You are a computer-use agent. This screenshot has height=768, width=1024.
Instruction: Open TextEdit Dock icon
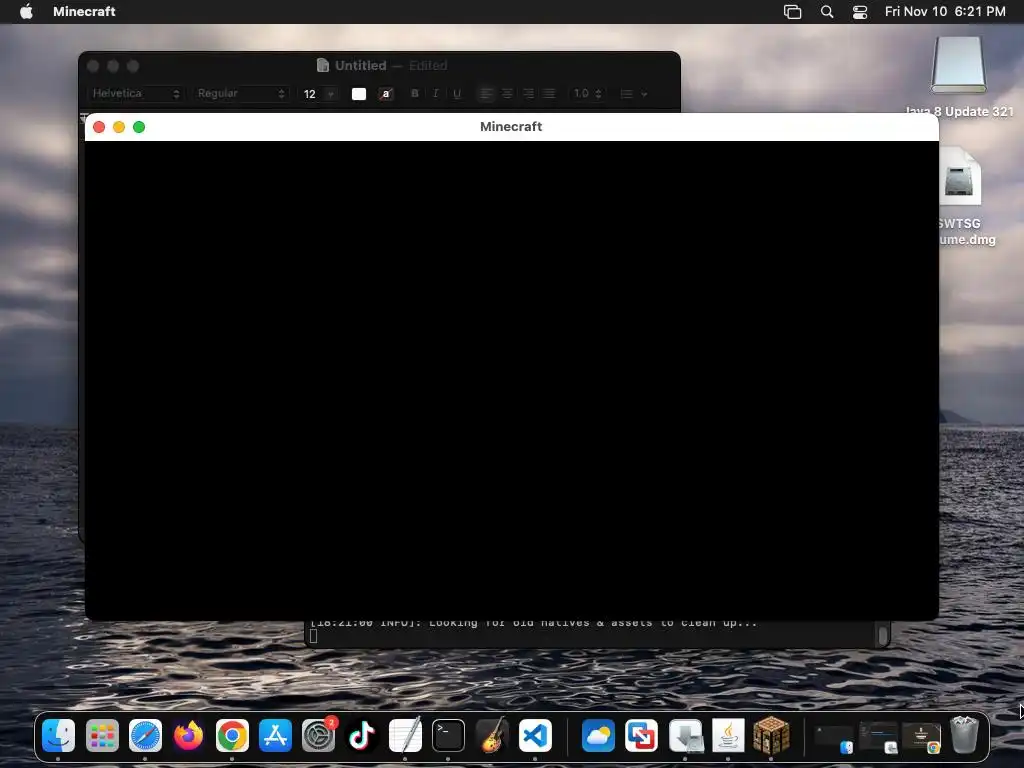[405, 735]
